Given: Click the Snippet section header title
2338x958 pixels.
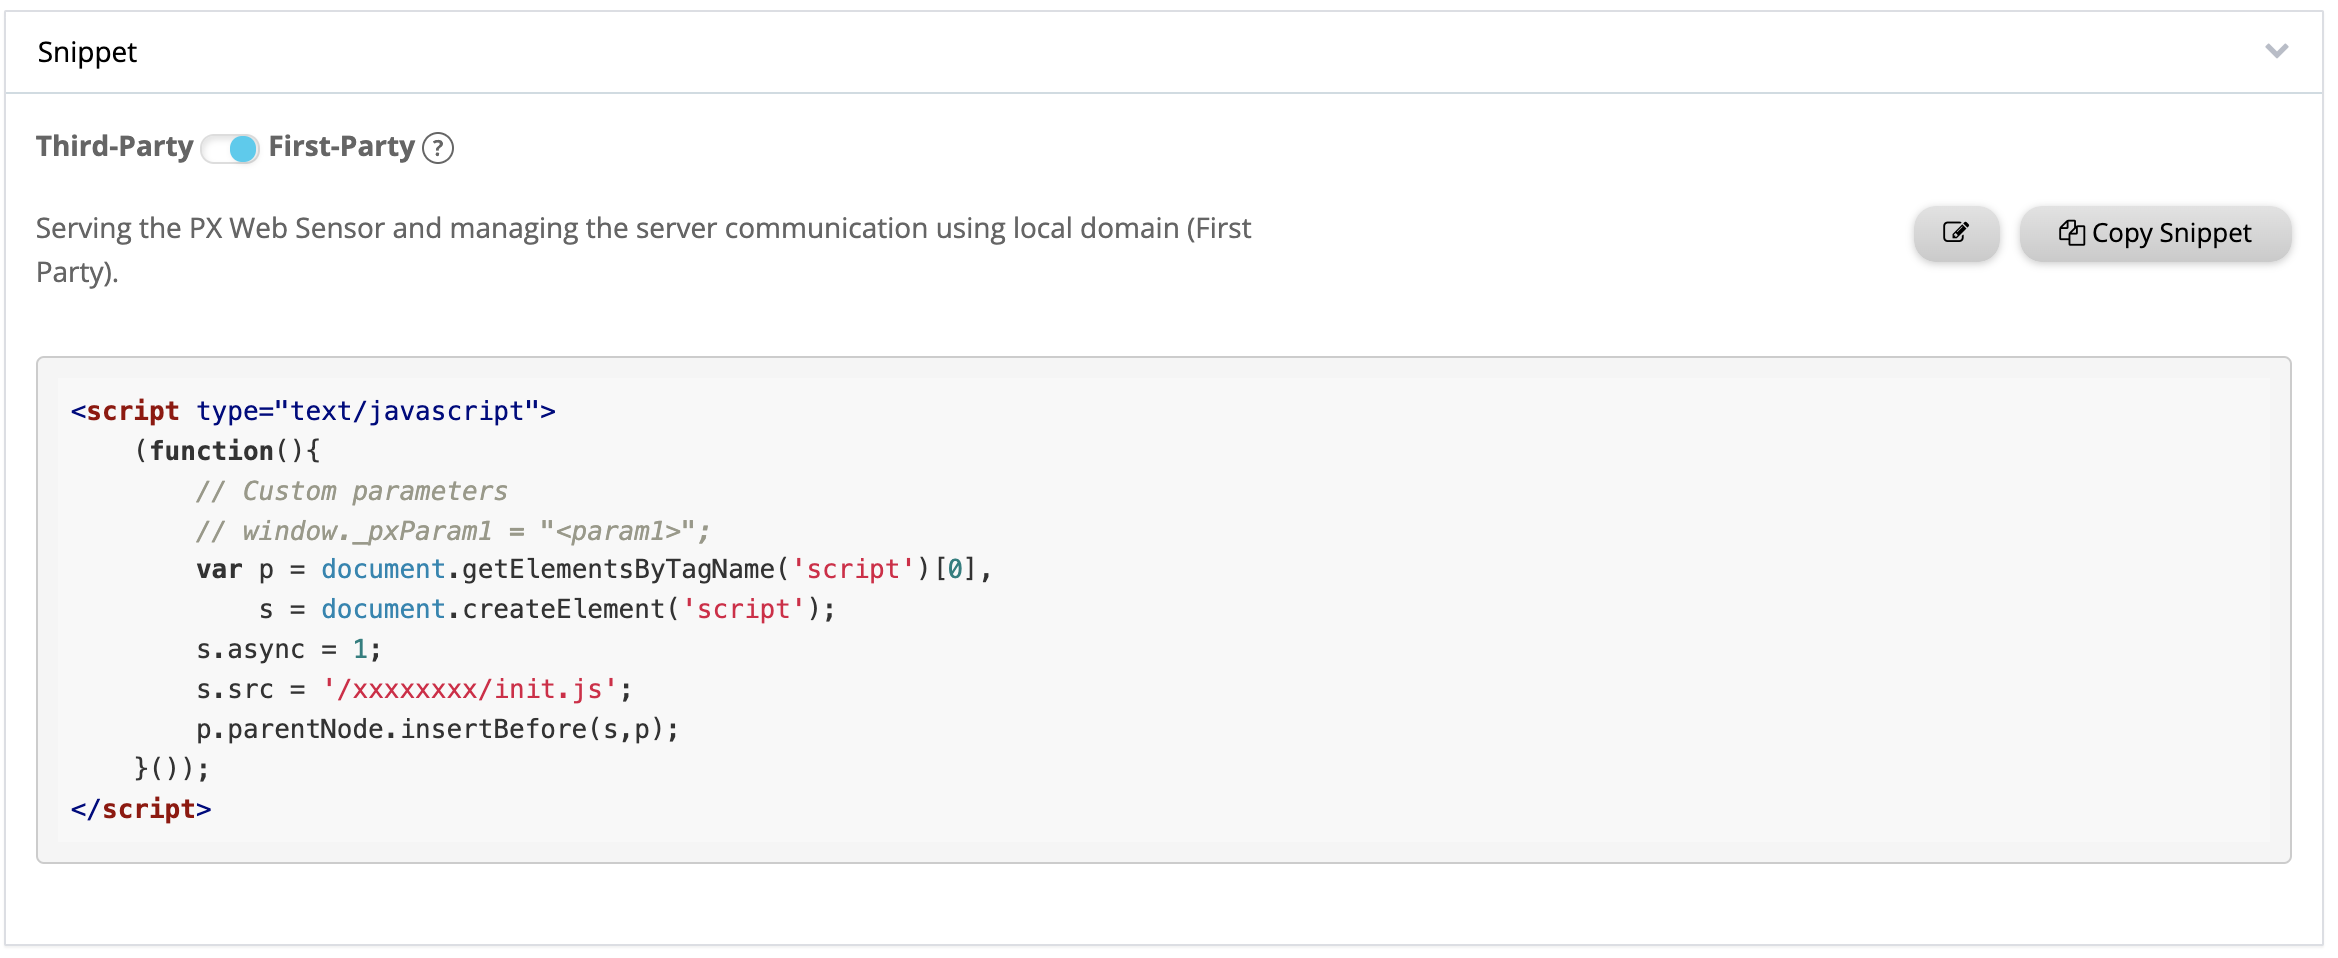Looking at the screenshot, I should [x=87, y=52].
